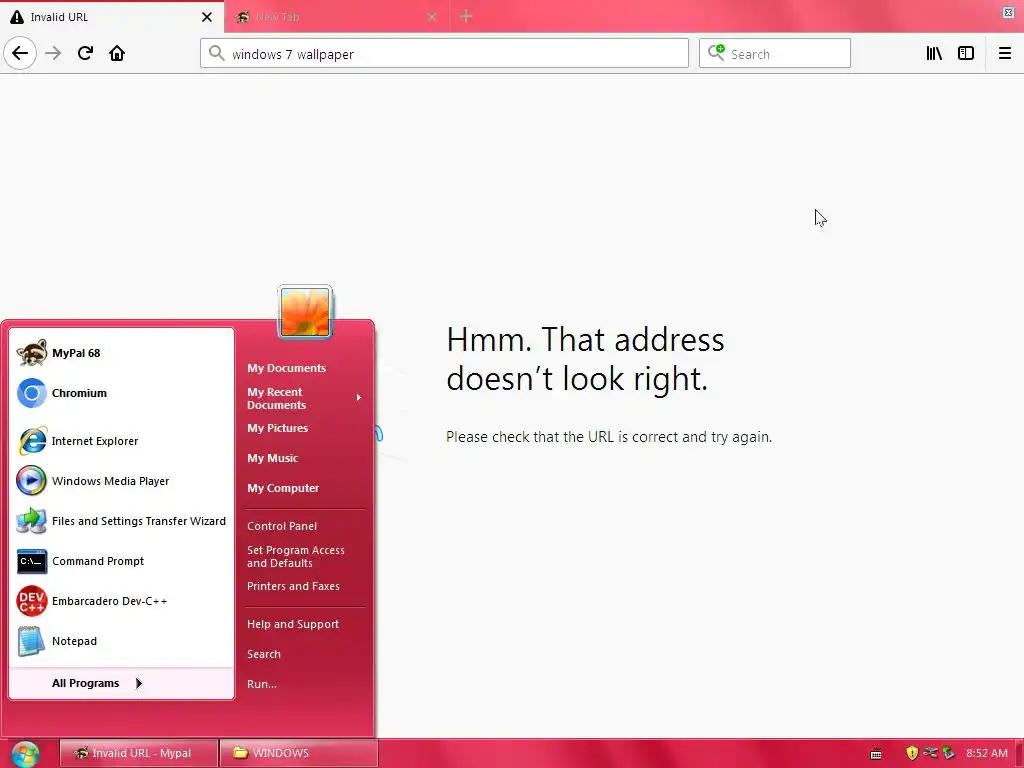Click the user account flower picture
This screenshot has width=1024, height=768.
click(305, 312)
